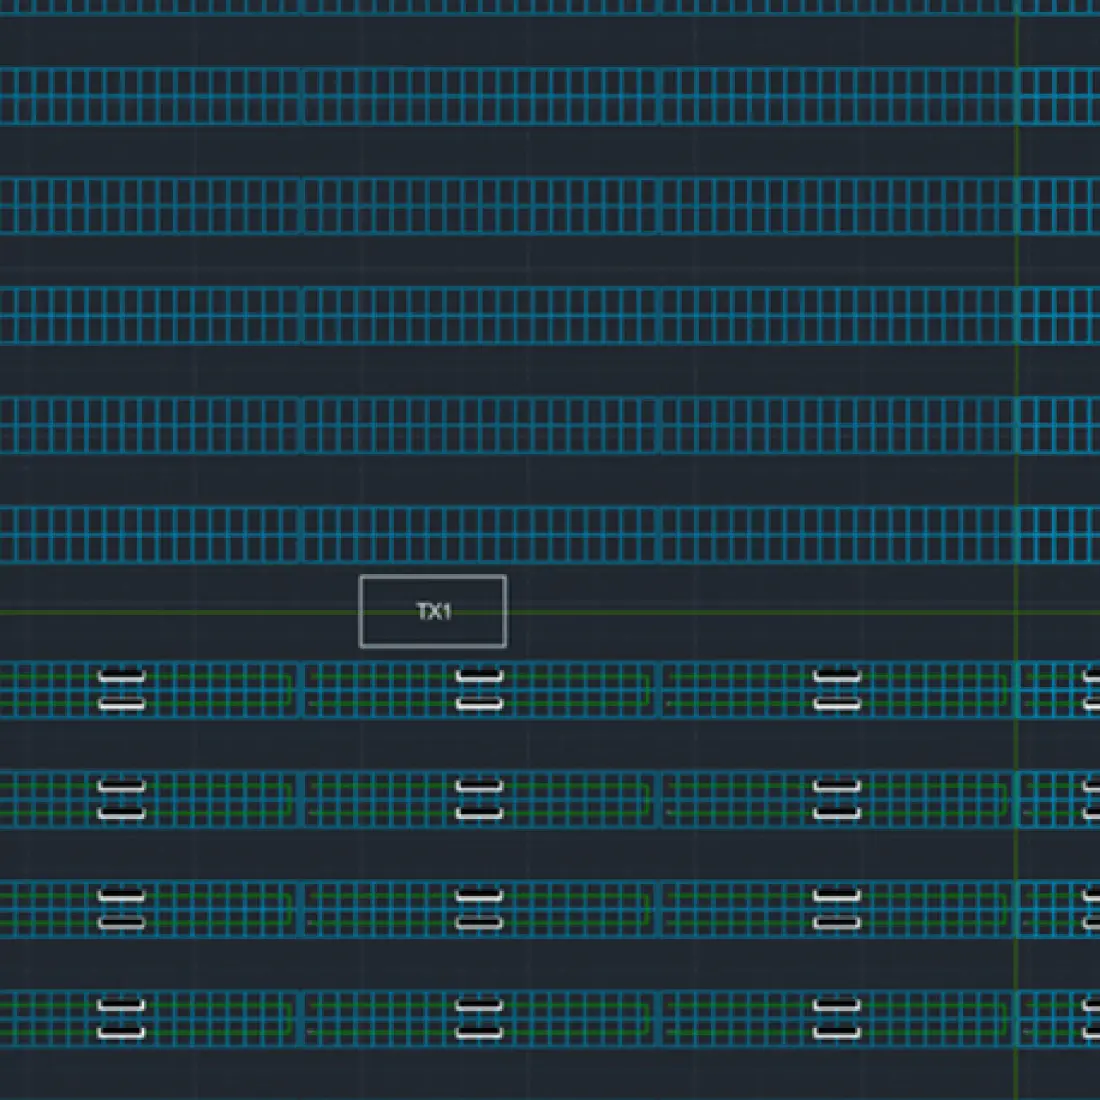Select third-column white connector in second wired row
The height and width of the screenshot is (1100, 1100).
[x=837, y=800]
